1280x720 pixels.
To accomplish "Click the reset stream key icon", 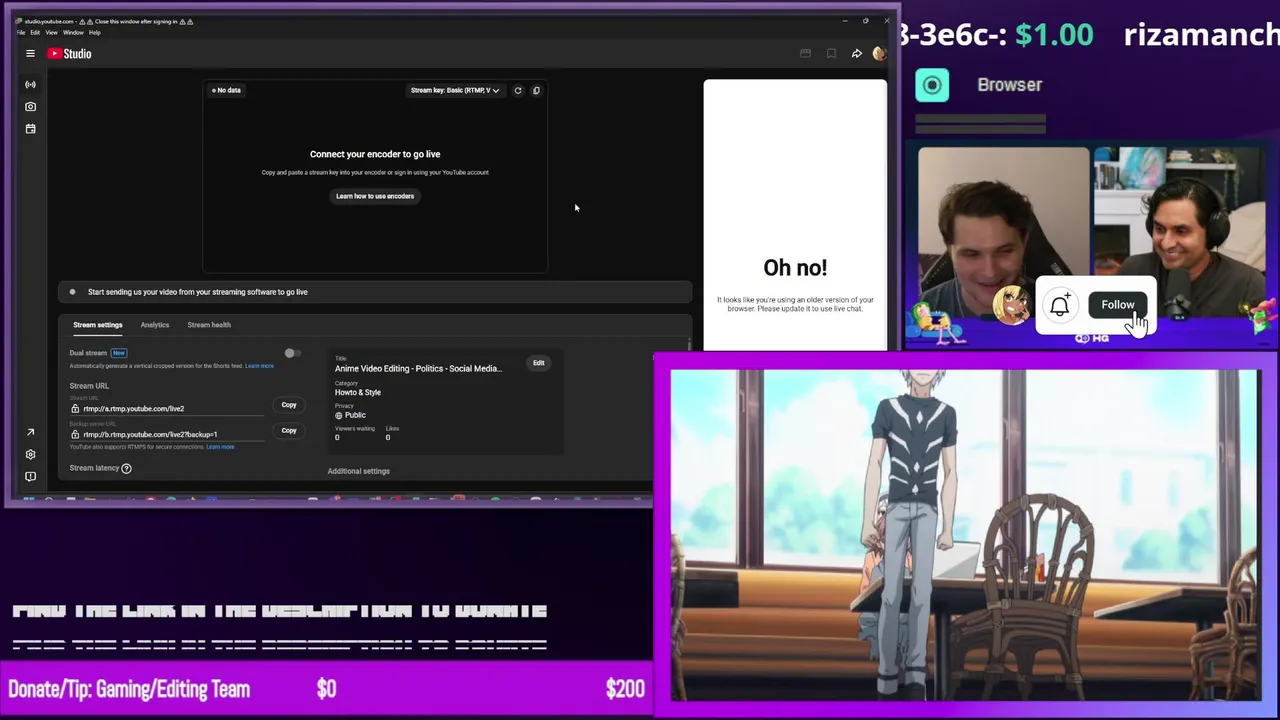I will coord(518,90).
